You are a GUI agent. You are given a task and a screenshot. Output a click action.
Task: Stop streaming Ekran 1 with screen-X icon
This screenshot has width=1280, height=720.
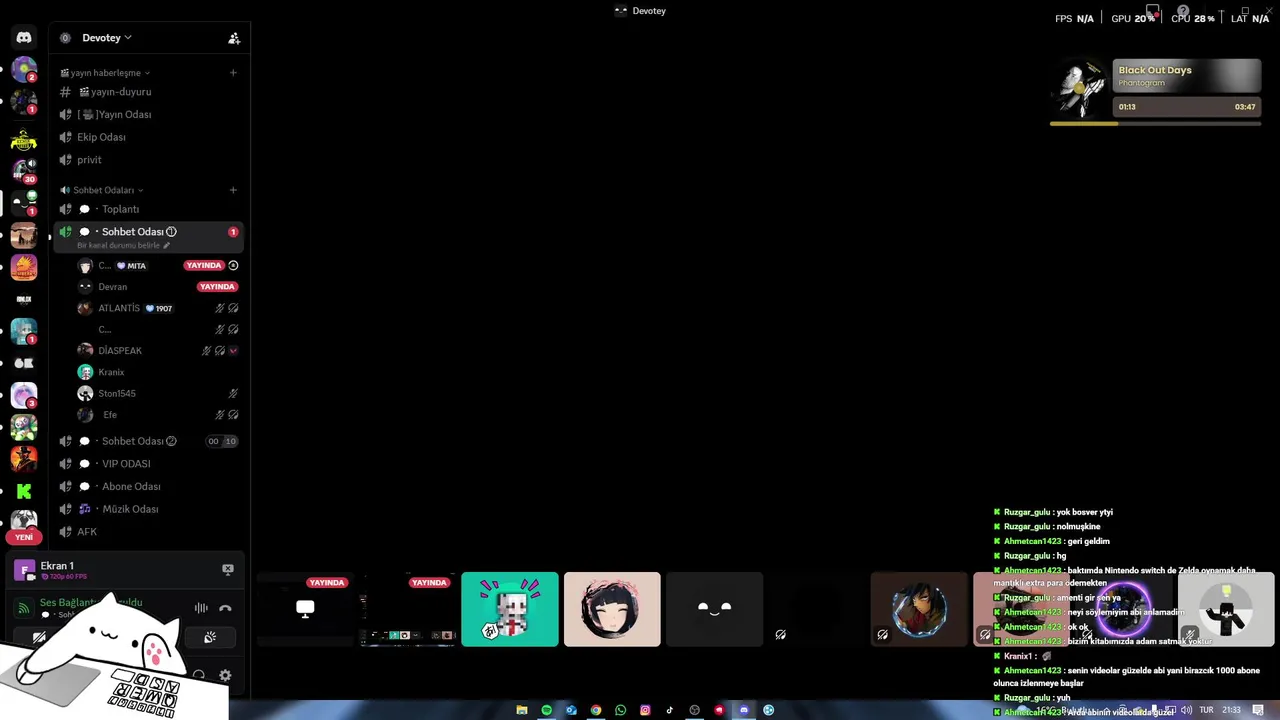[x=228, y=569]
